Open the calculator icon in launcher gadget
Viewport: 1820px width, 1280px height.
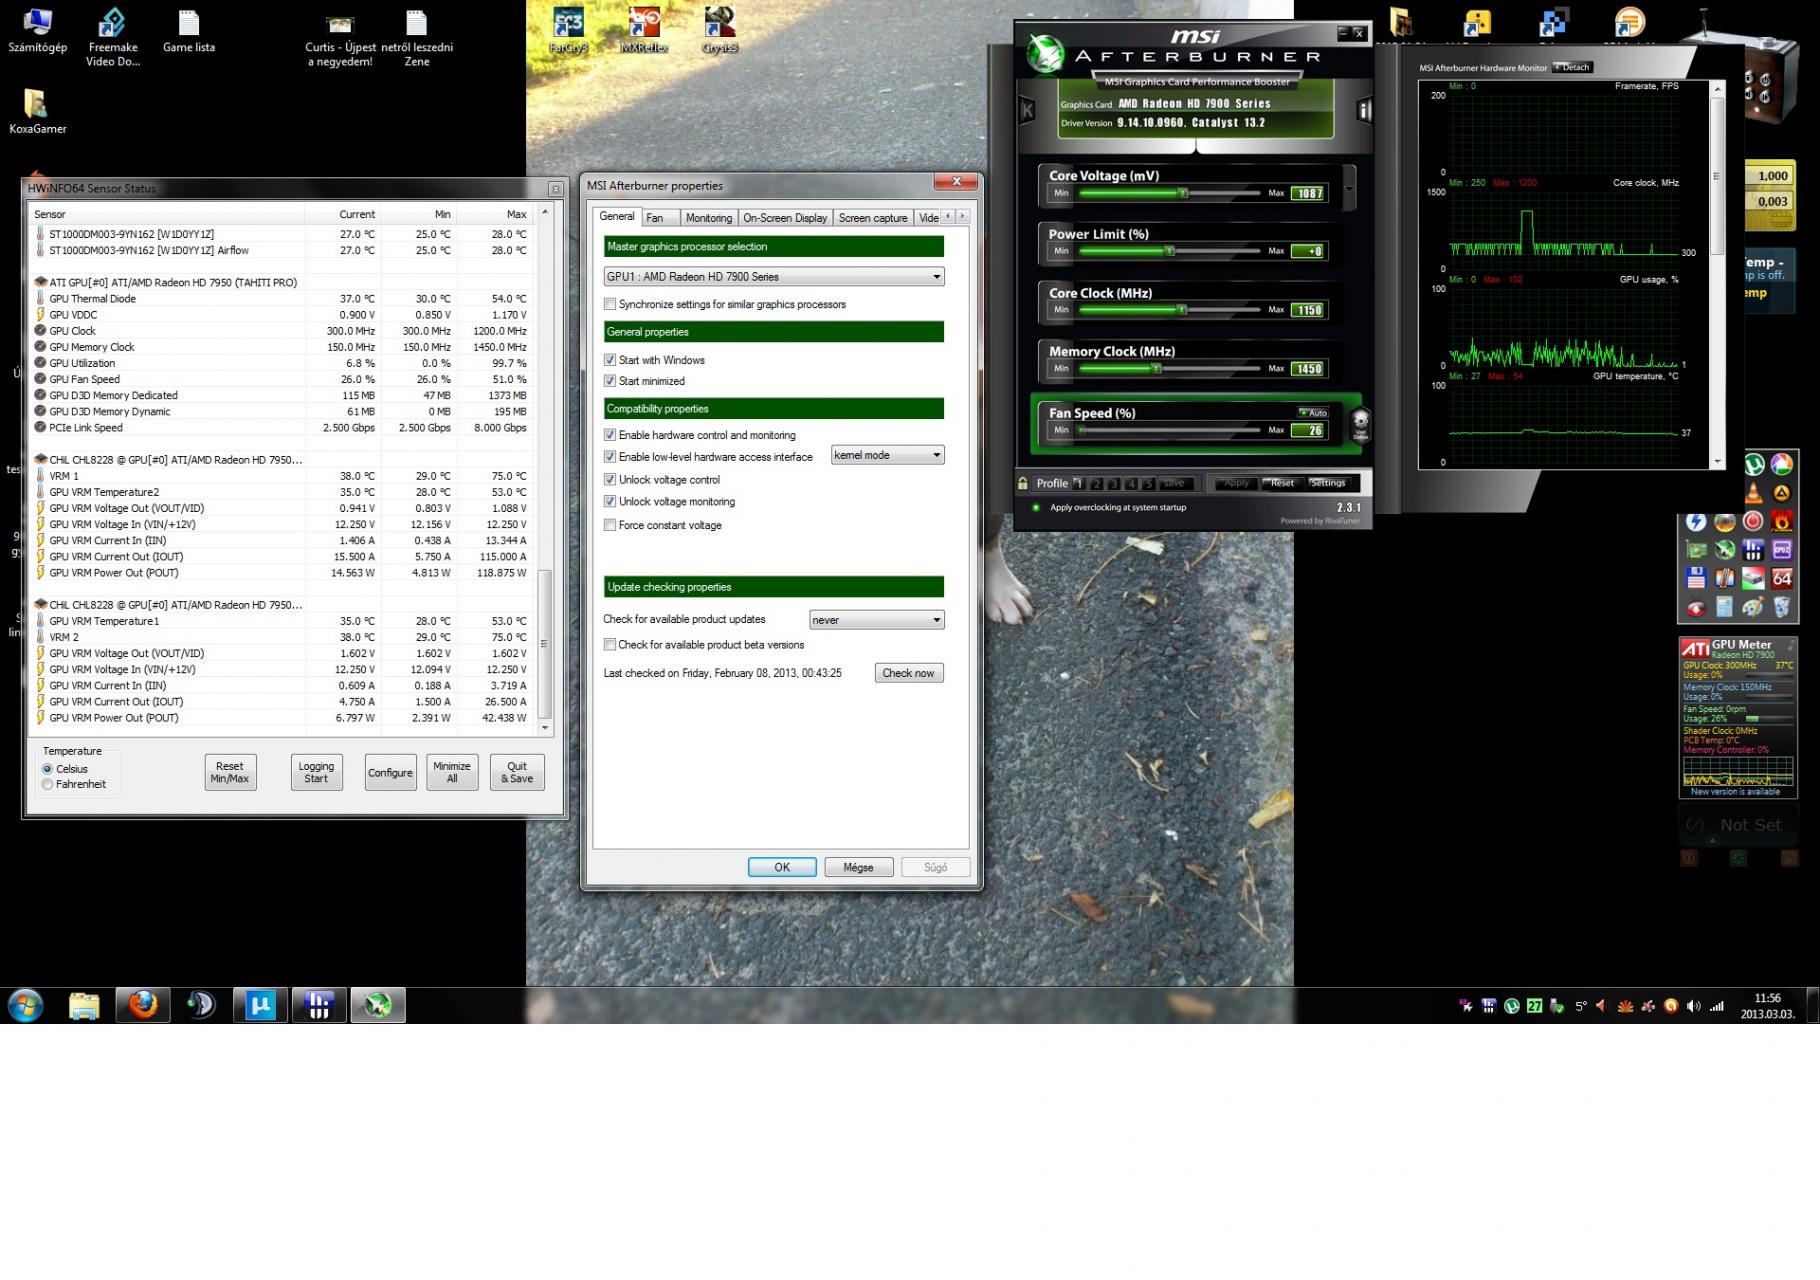[x=1724, y=606]
